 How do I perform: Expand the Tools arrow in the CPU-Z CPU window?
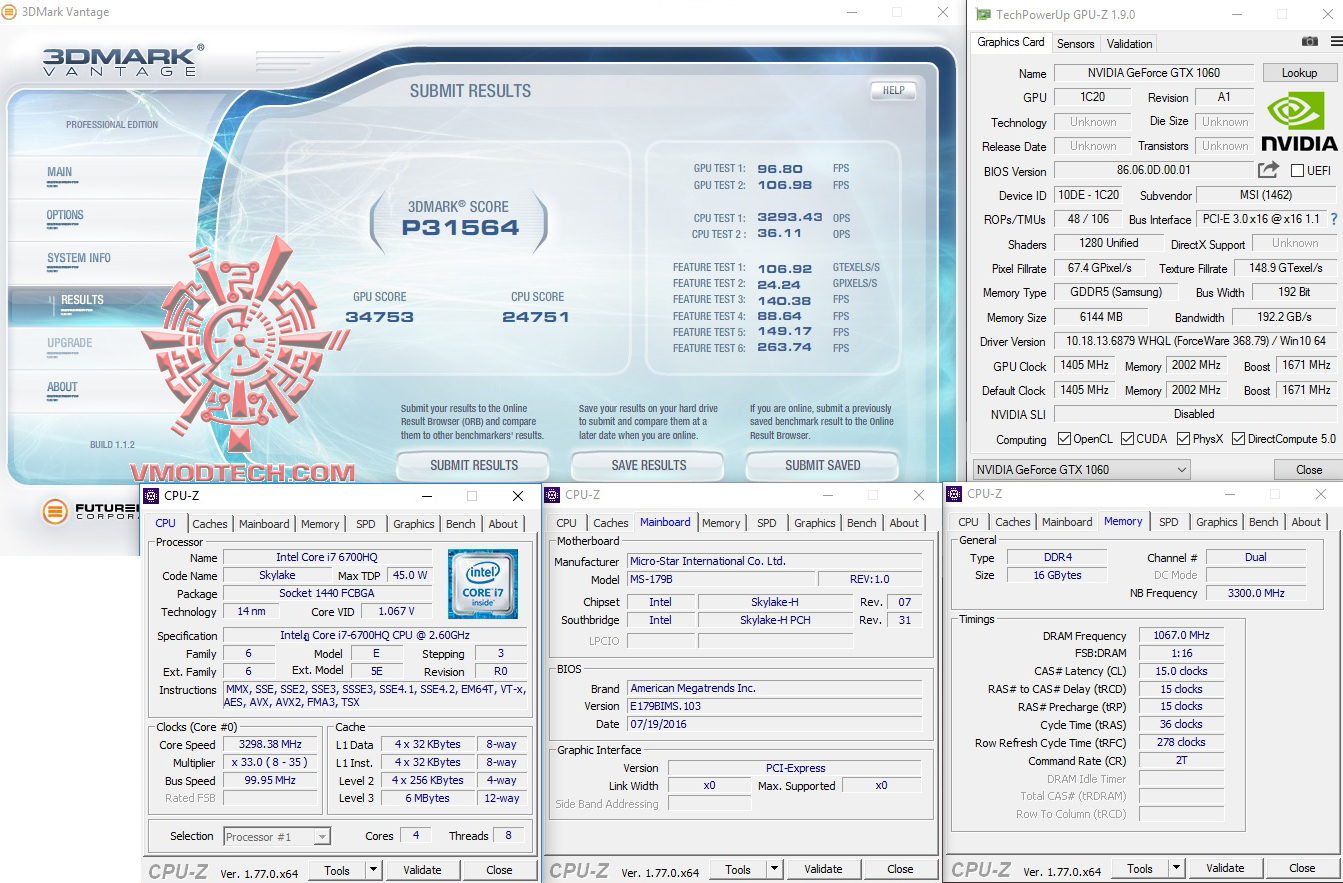(373, 870)
